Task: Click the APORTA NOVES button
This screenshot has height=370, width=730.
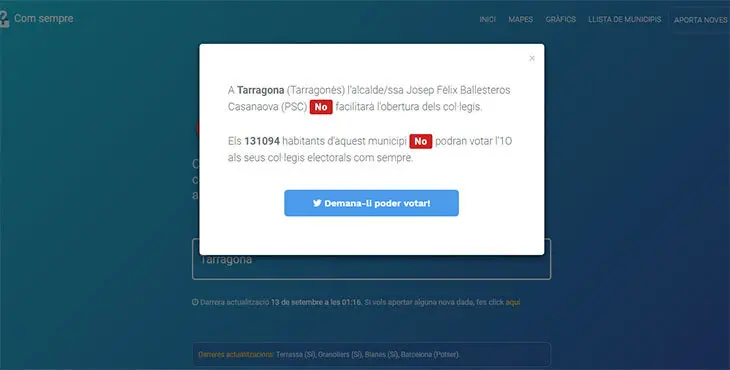Action: (700, 20)
